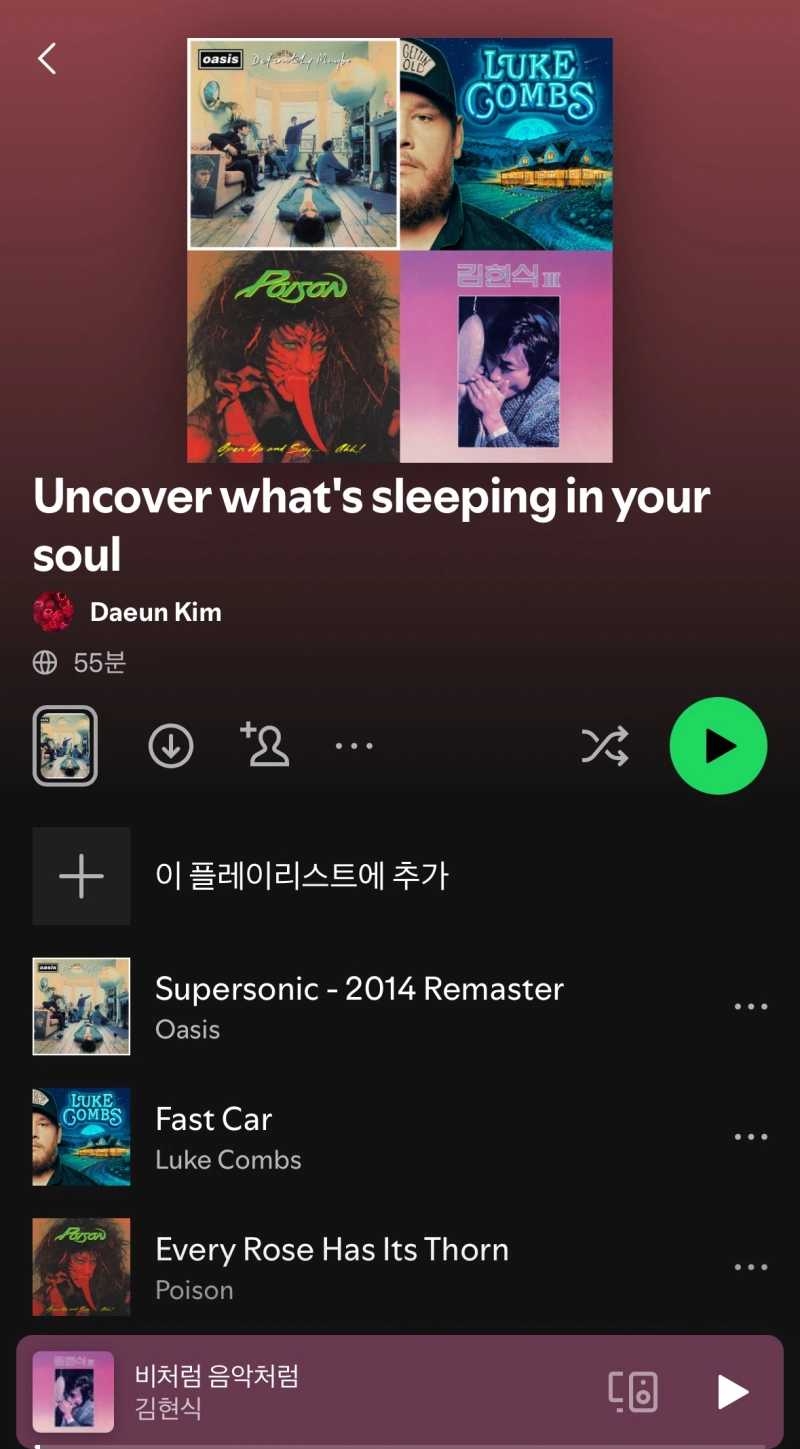800x1449 pixels.
Task: Select the Fast Car track by Luke Combs
Action: pyautogui.click(x=400, y=1137)
